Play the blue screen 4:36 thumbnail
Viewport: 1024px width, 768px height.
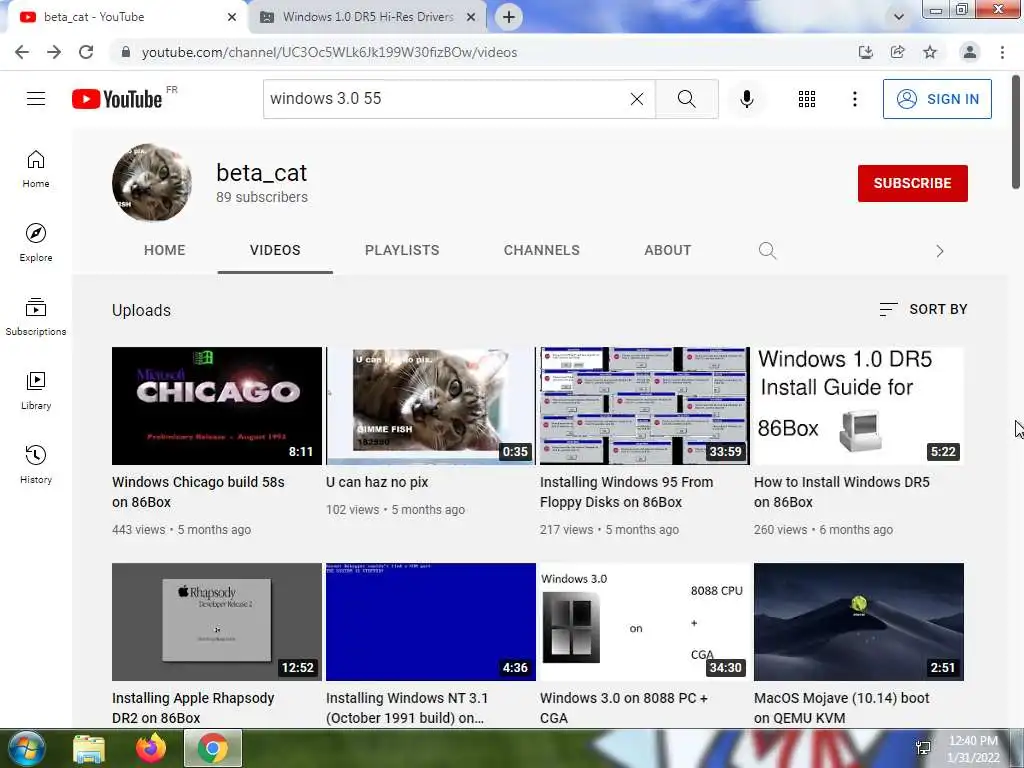point(430,622)
